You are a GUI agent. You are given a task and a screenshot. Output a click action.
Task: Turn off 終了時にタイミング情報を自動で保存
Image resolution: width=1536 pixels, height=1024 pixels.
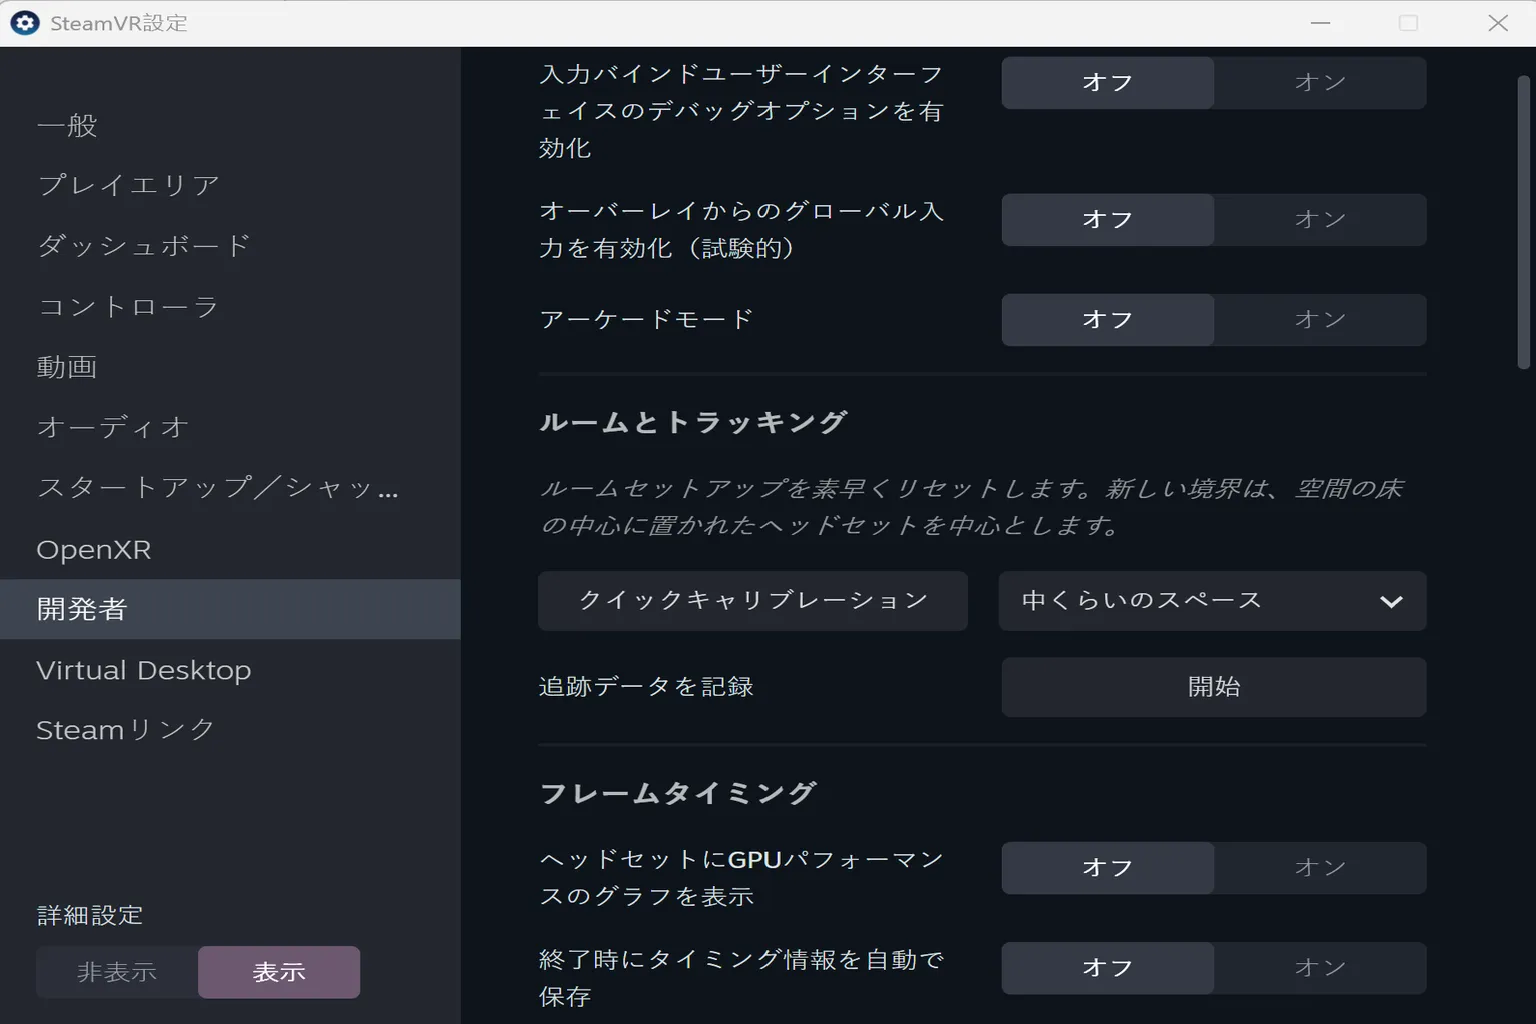coord(1108,968)
